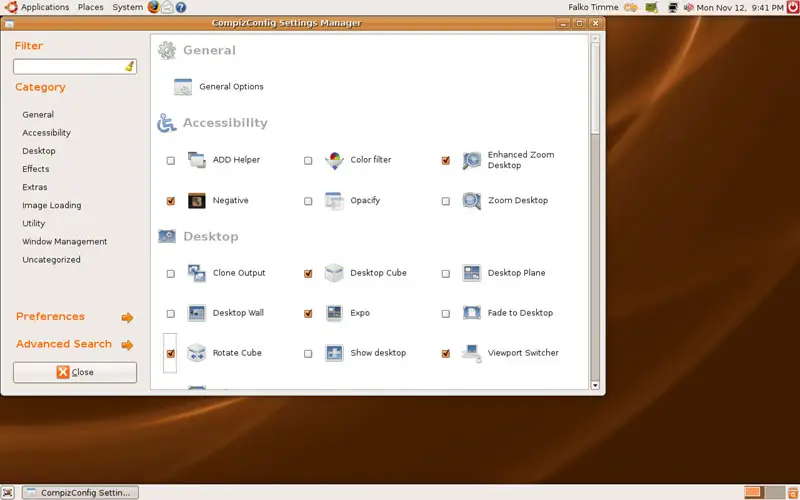Open the Expo plugin icon
Screen dimensions: 800x500
click(x=334, y=313)
